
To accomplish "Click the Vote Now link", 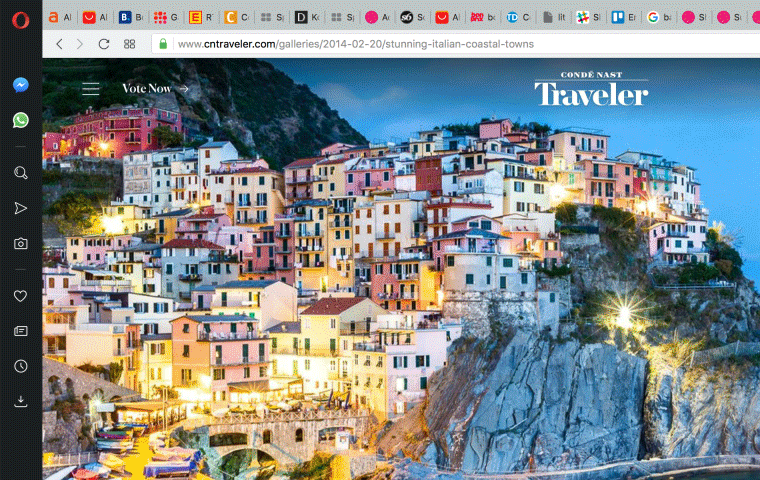I will (x=155, y=88).
